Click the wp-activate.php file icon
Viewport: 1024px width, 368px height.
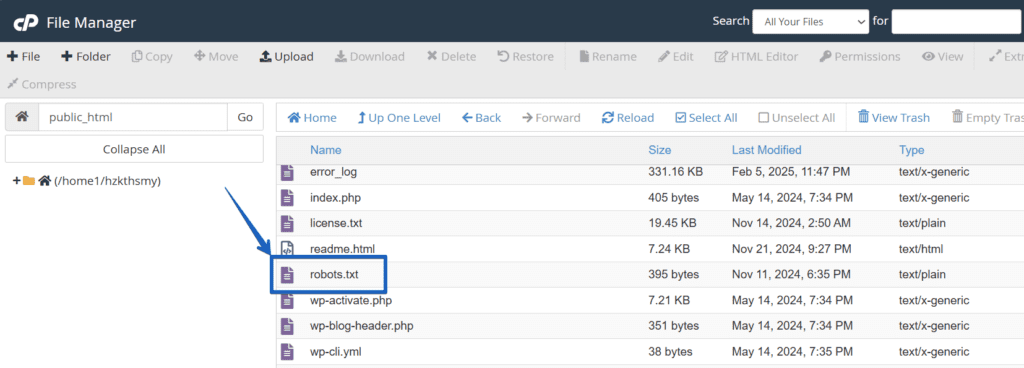coord(287,300)
